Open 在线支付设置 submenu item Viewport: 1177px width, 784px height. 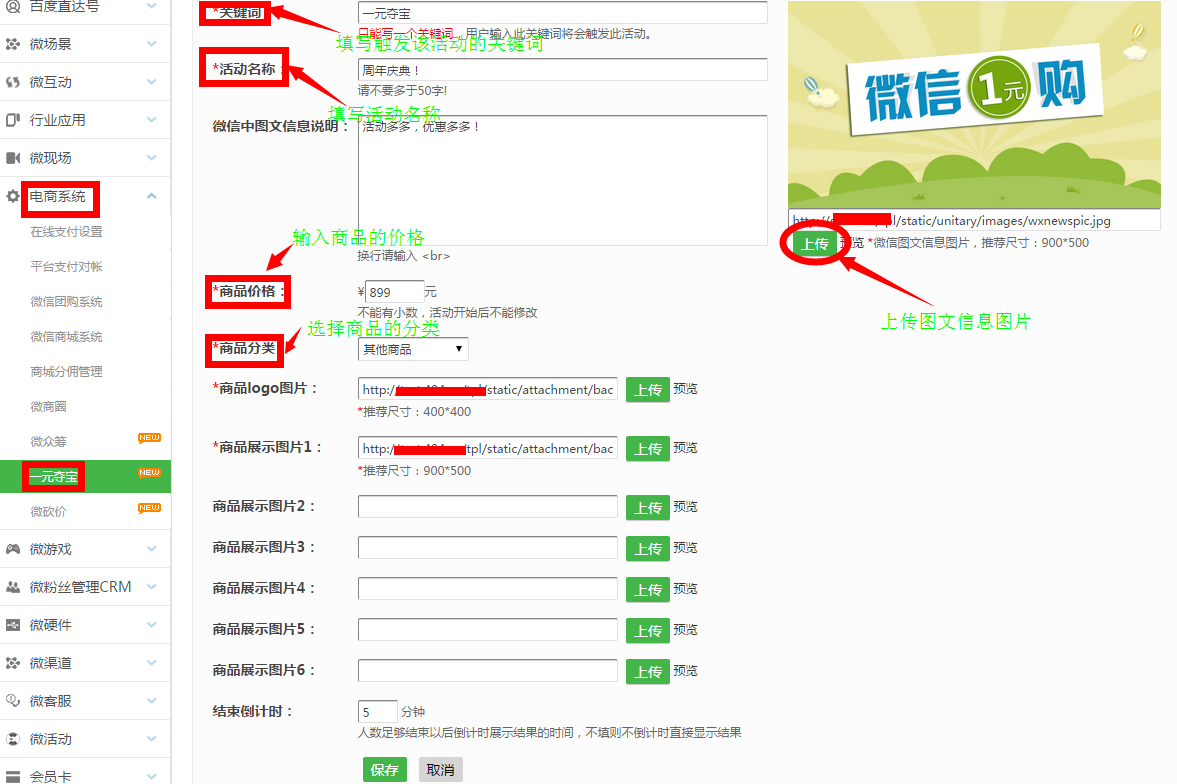coord(66,232)
